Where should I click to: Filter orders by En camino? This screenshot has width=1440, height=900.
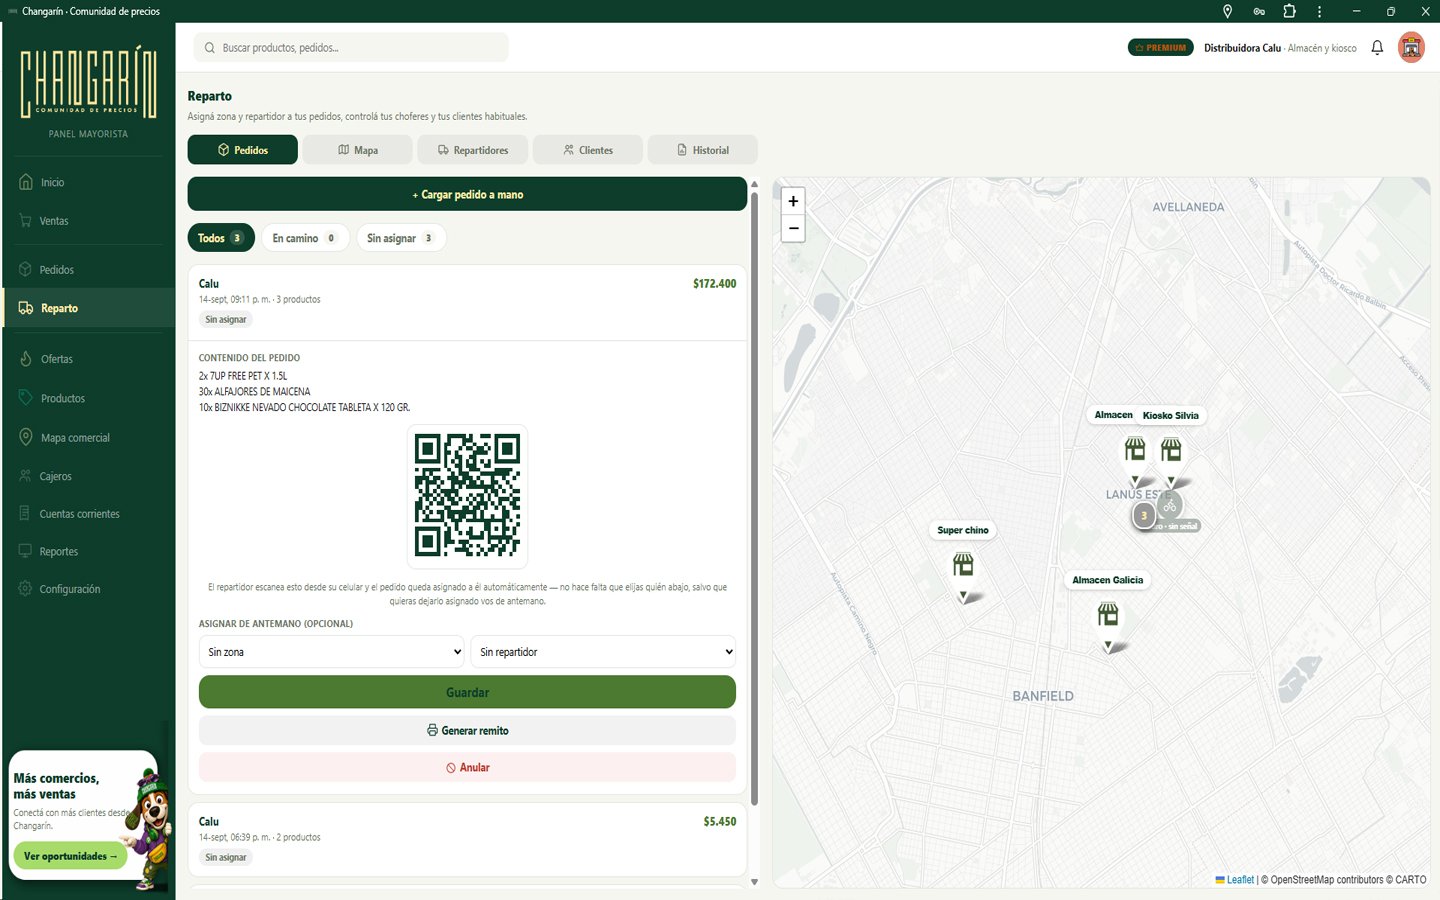pyautogui.click(x=305, y=238)
